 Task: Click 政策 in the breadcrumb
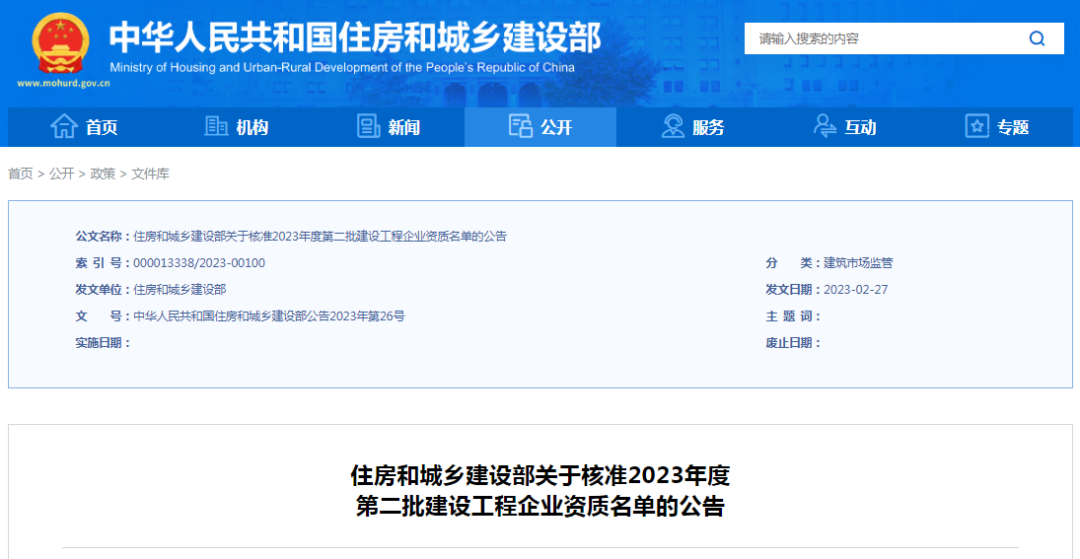pos(103,174)
